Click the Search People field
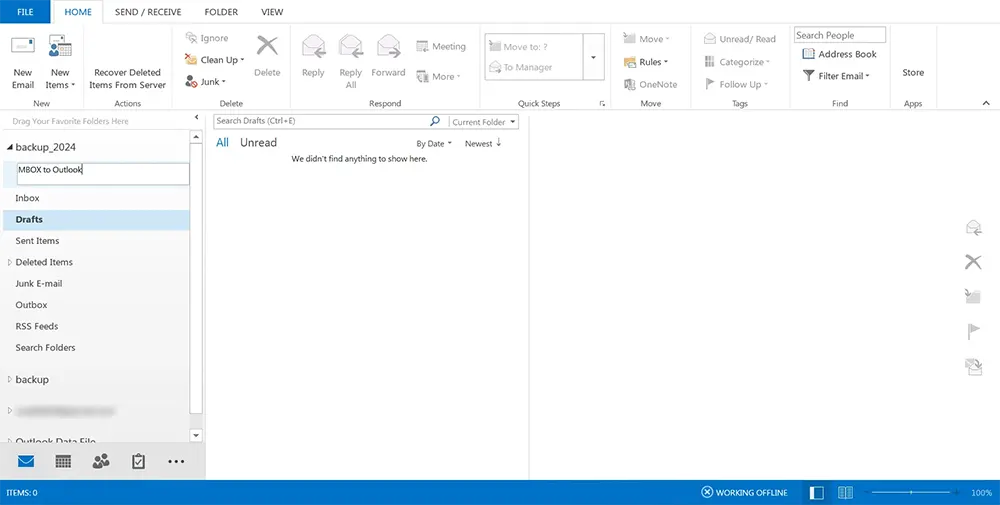The height and width of the screenshot is (505, 1000). (x=840, y=35)
